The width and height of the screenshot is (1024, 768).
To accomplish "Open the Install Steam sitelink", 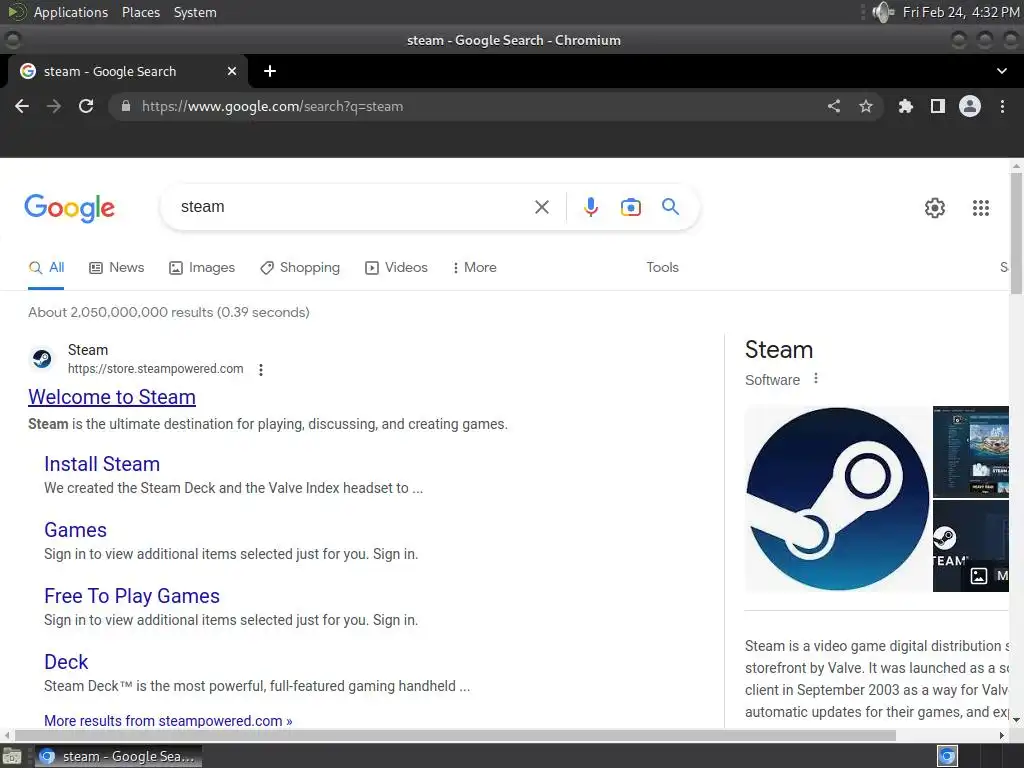I will click(x=102, y=464).
